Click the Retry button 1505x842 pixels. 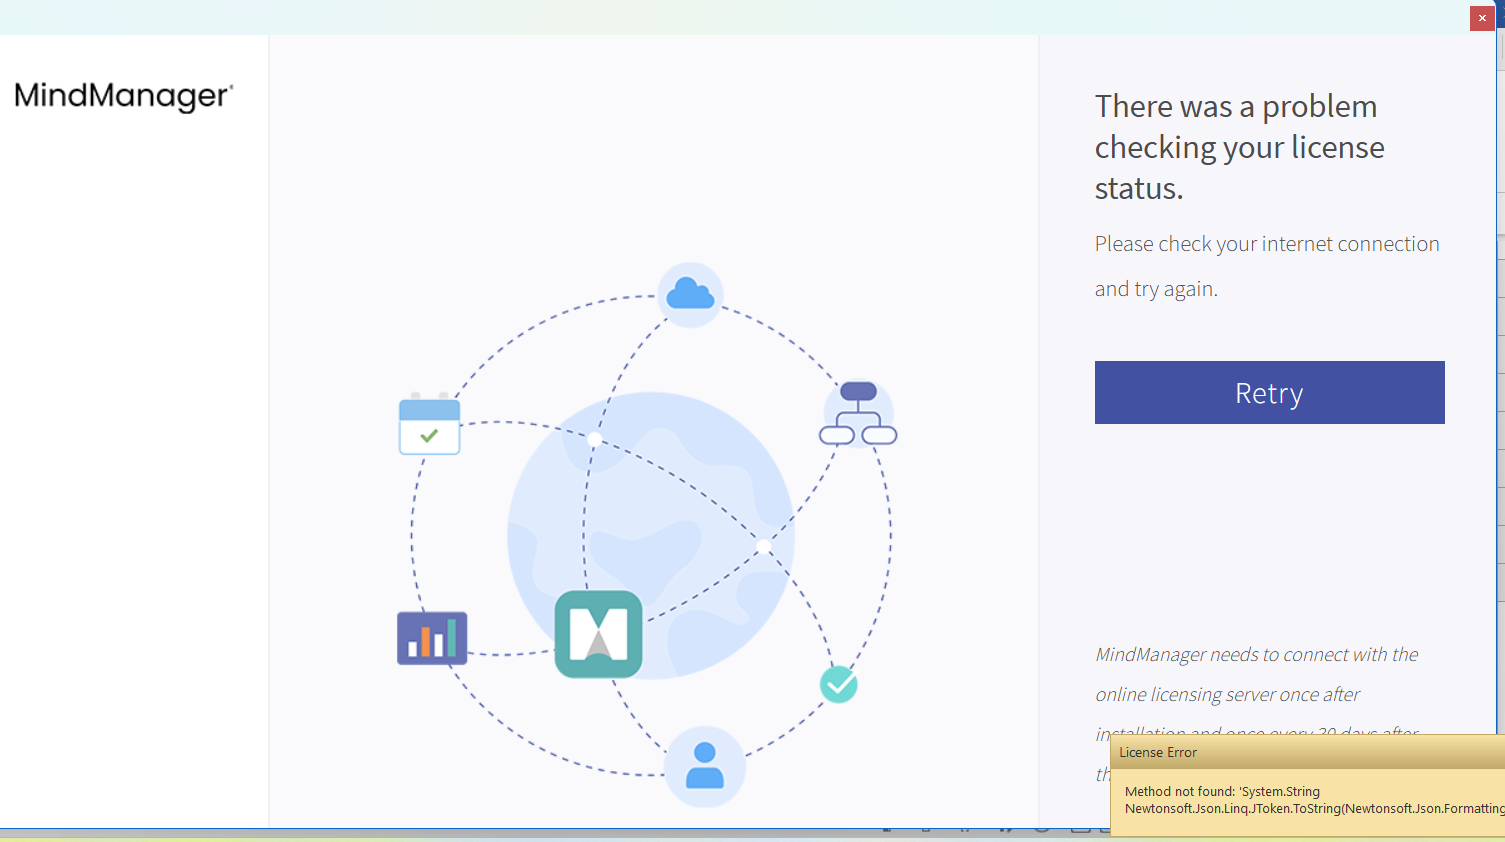pos(1269,392)
